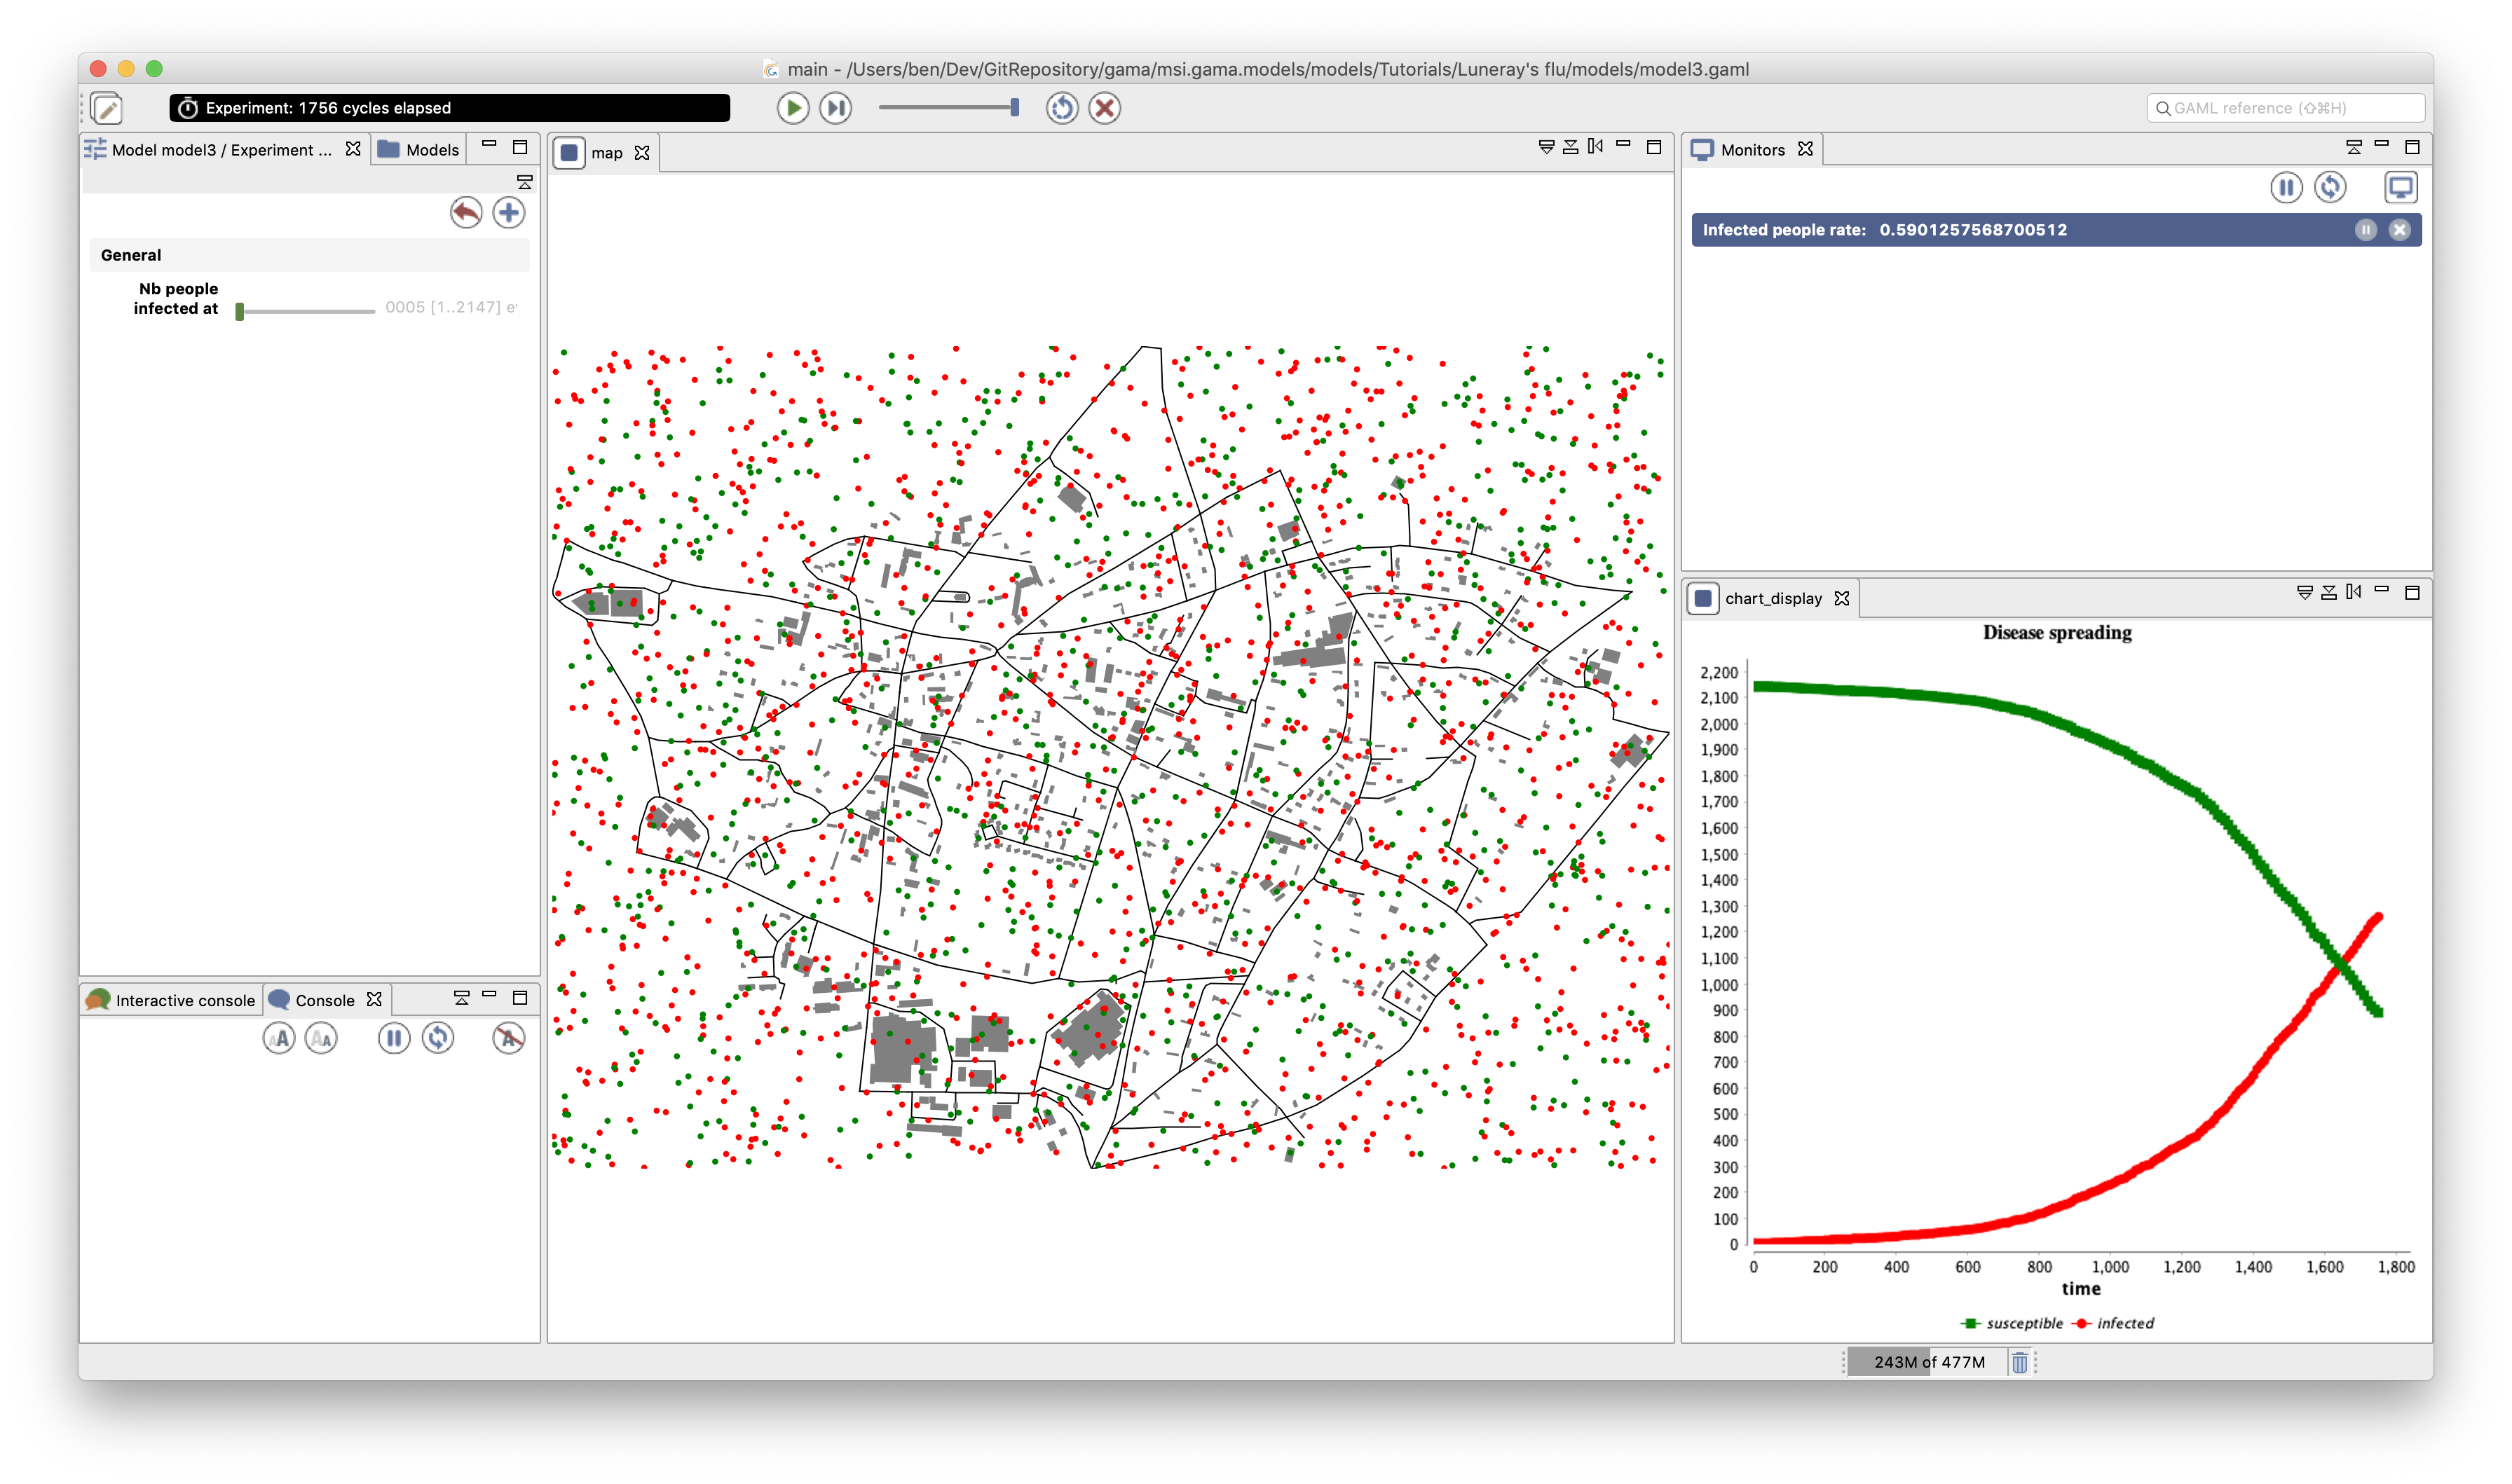Select the Monitors tab
Image resolution: width=2512 pixels, height=1484 pixels.
(x=1751, y=150)
